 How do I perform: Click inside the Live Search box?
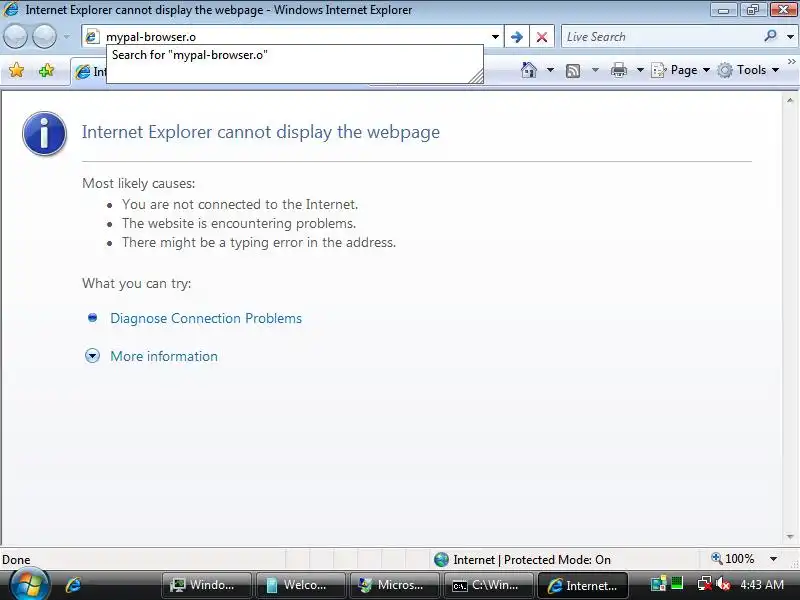(x=661, y=37)
